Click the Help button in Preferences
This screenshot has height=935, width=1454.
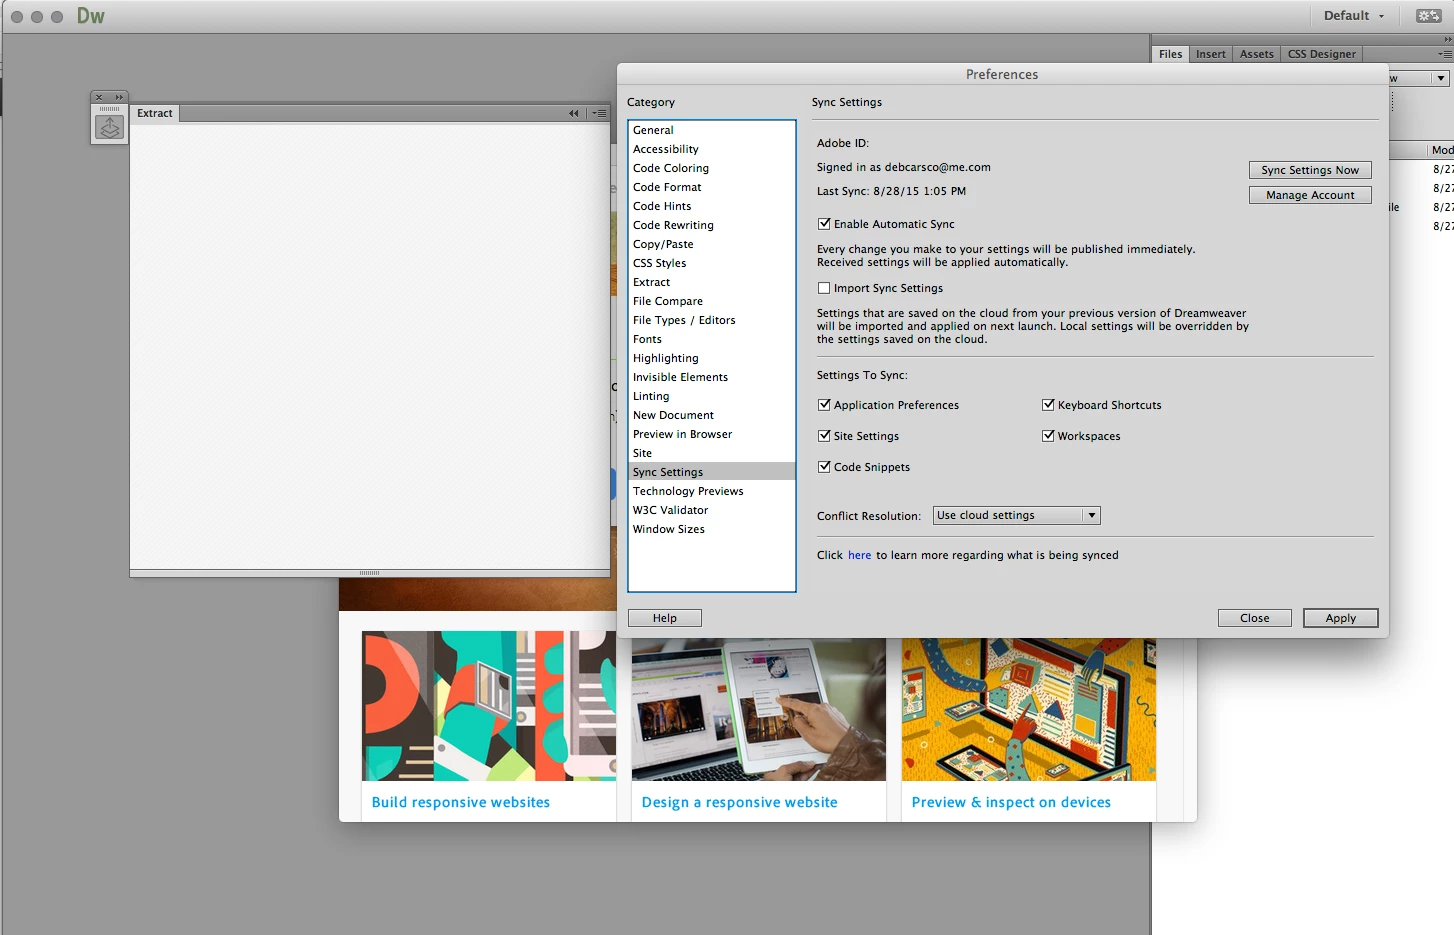pos(665,618)
